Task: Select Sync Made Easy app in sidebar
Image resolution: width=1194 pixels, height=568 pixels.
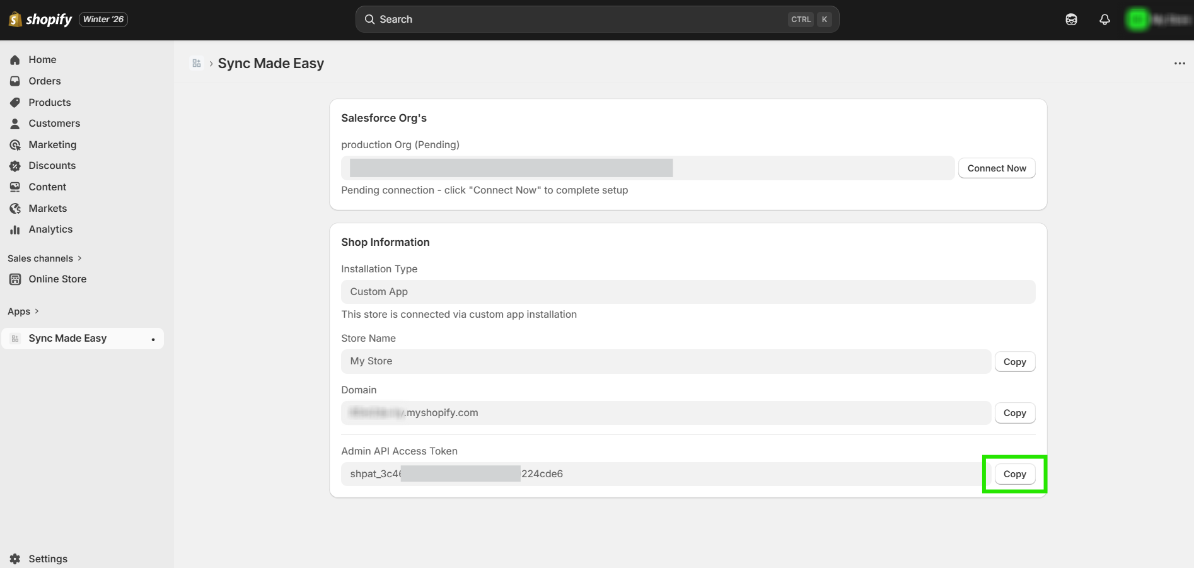Action: tap(67, 338)
